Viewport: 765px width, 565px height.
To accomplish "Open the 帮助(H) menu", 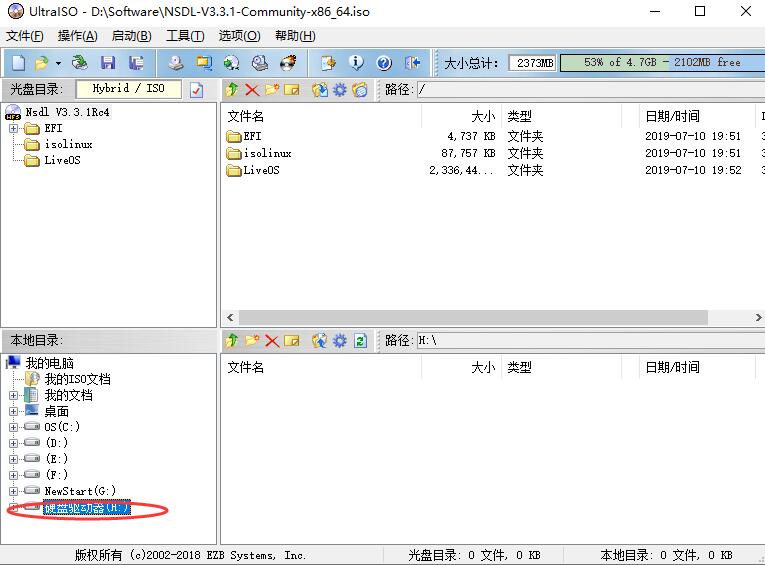I will pyautogui.click(x=295, y=36).
